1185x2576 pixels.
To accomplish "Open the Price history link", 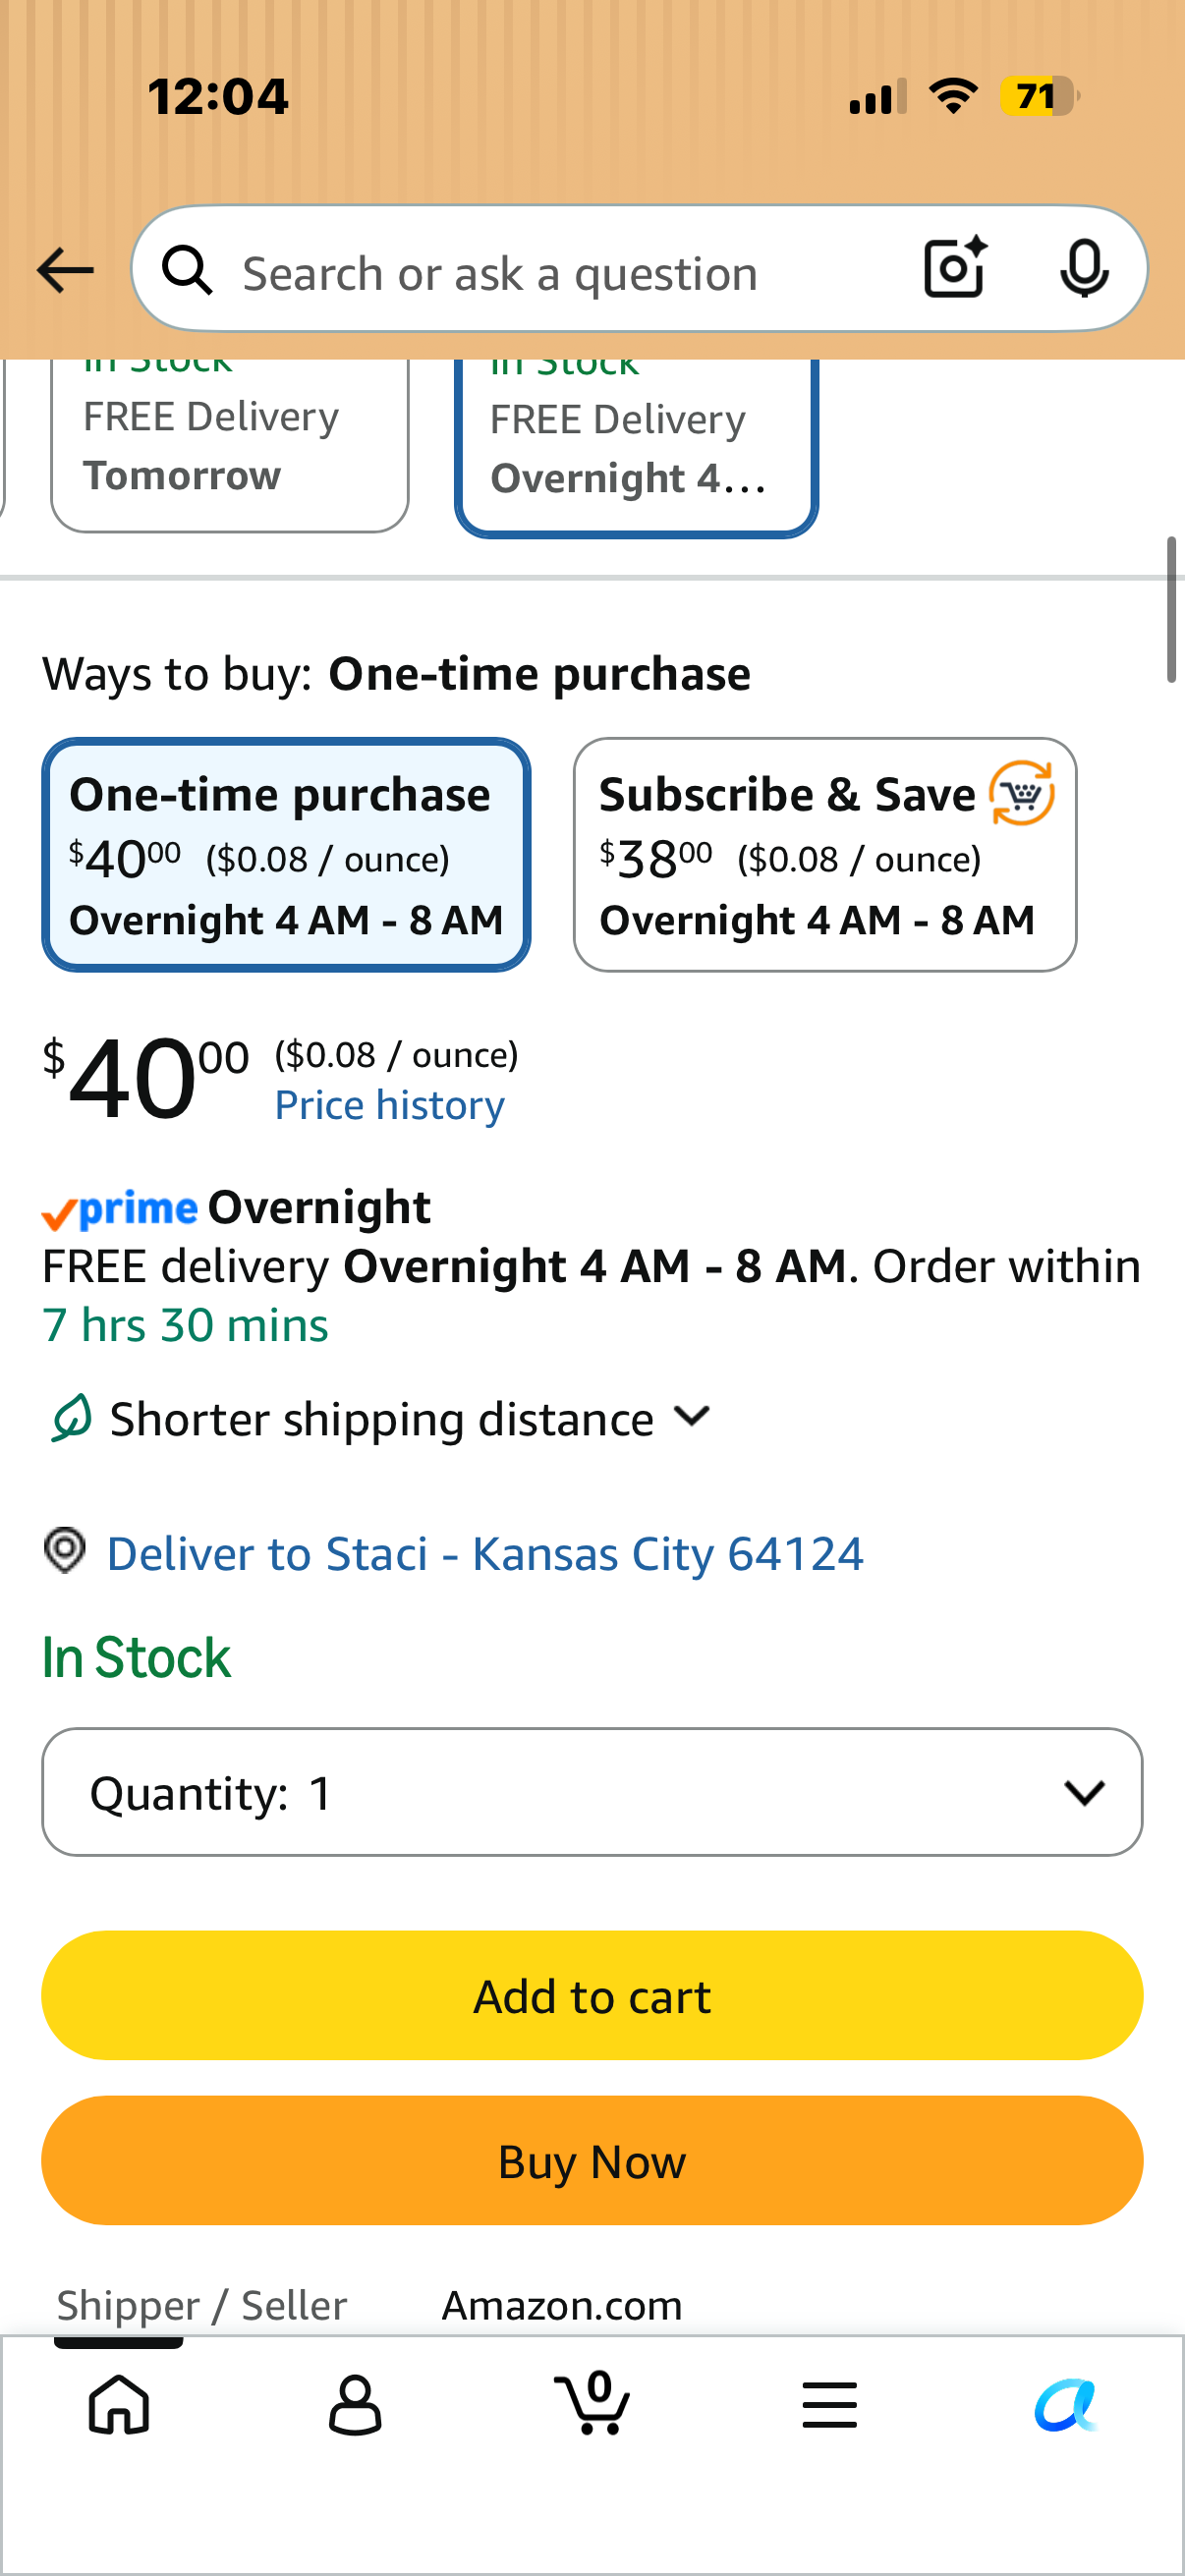I will [x=390, y=1105].
